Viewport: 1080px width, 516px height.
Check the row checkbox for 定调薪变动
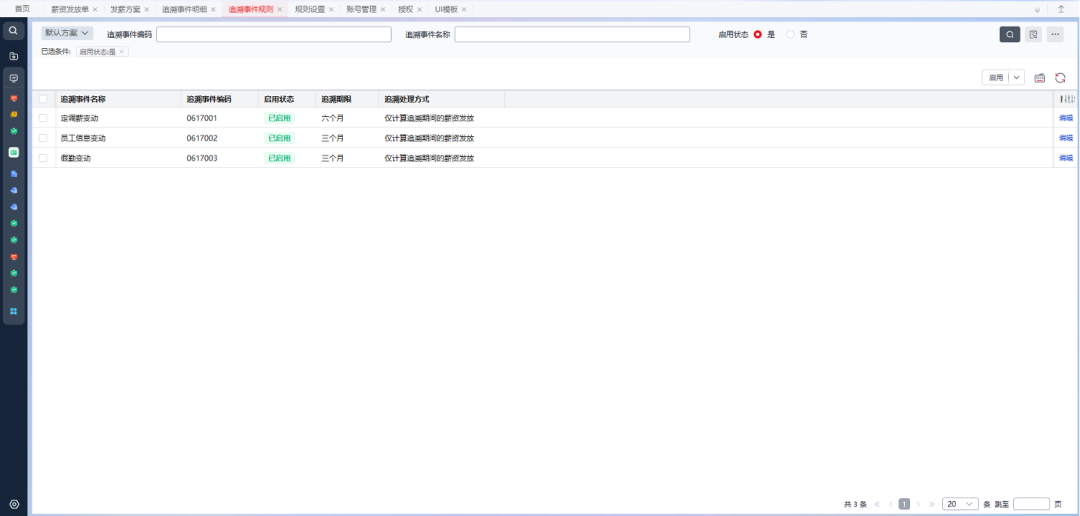43,118
